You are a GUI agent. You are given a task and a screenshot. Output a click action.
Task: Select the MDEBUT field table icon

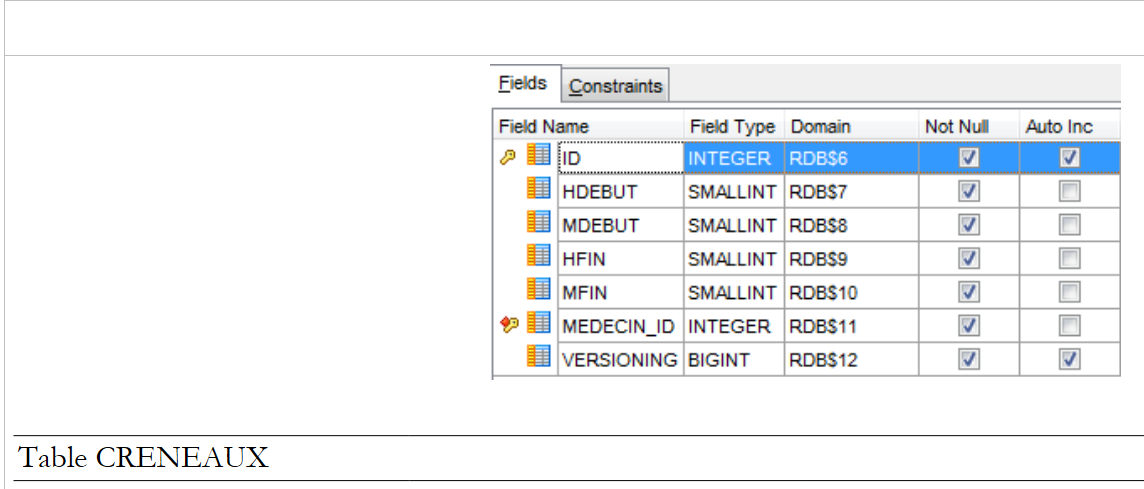coord(538,224)
